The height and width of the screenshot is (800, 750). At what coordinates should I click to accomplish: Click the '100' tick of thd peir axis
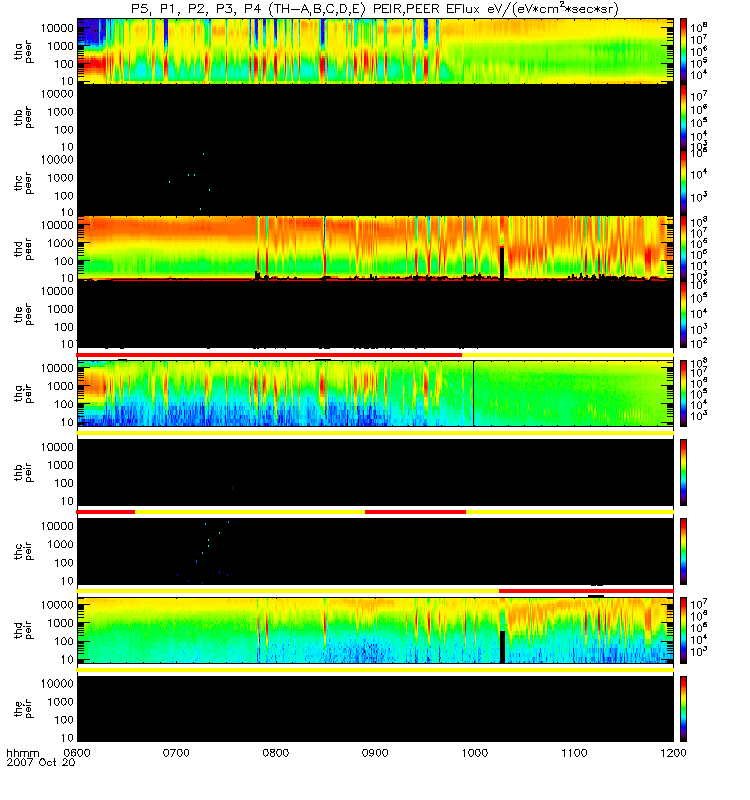pos(64,641)
